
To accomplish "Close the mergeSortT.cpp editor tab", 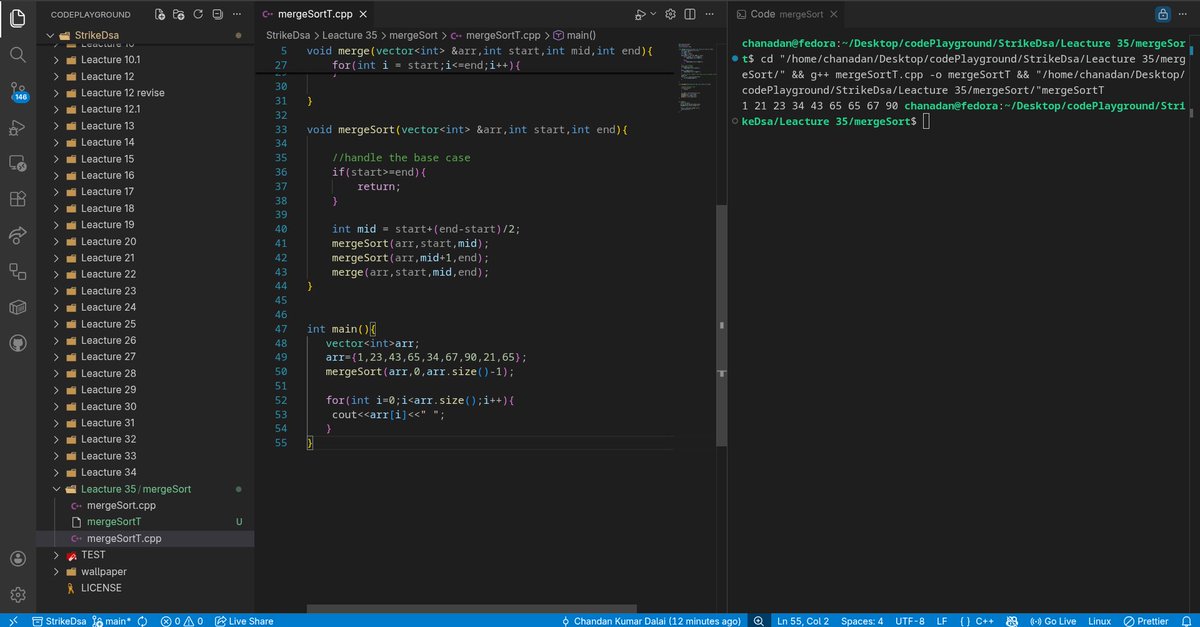I will click(x=361, y=15).
